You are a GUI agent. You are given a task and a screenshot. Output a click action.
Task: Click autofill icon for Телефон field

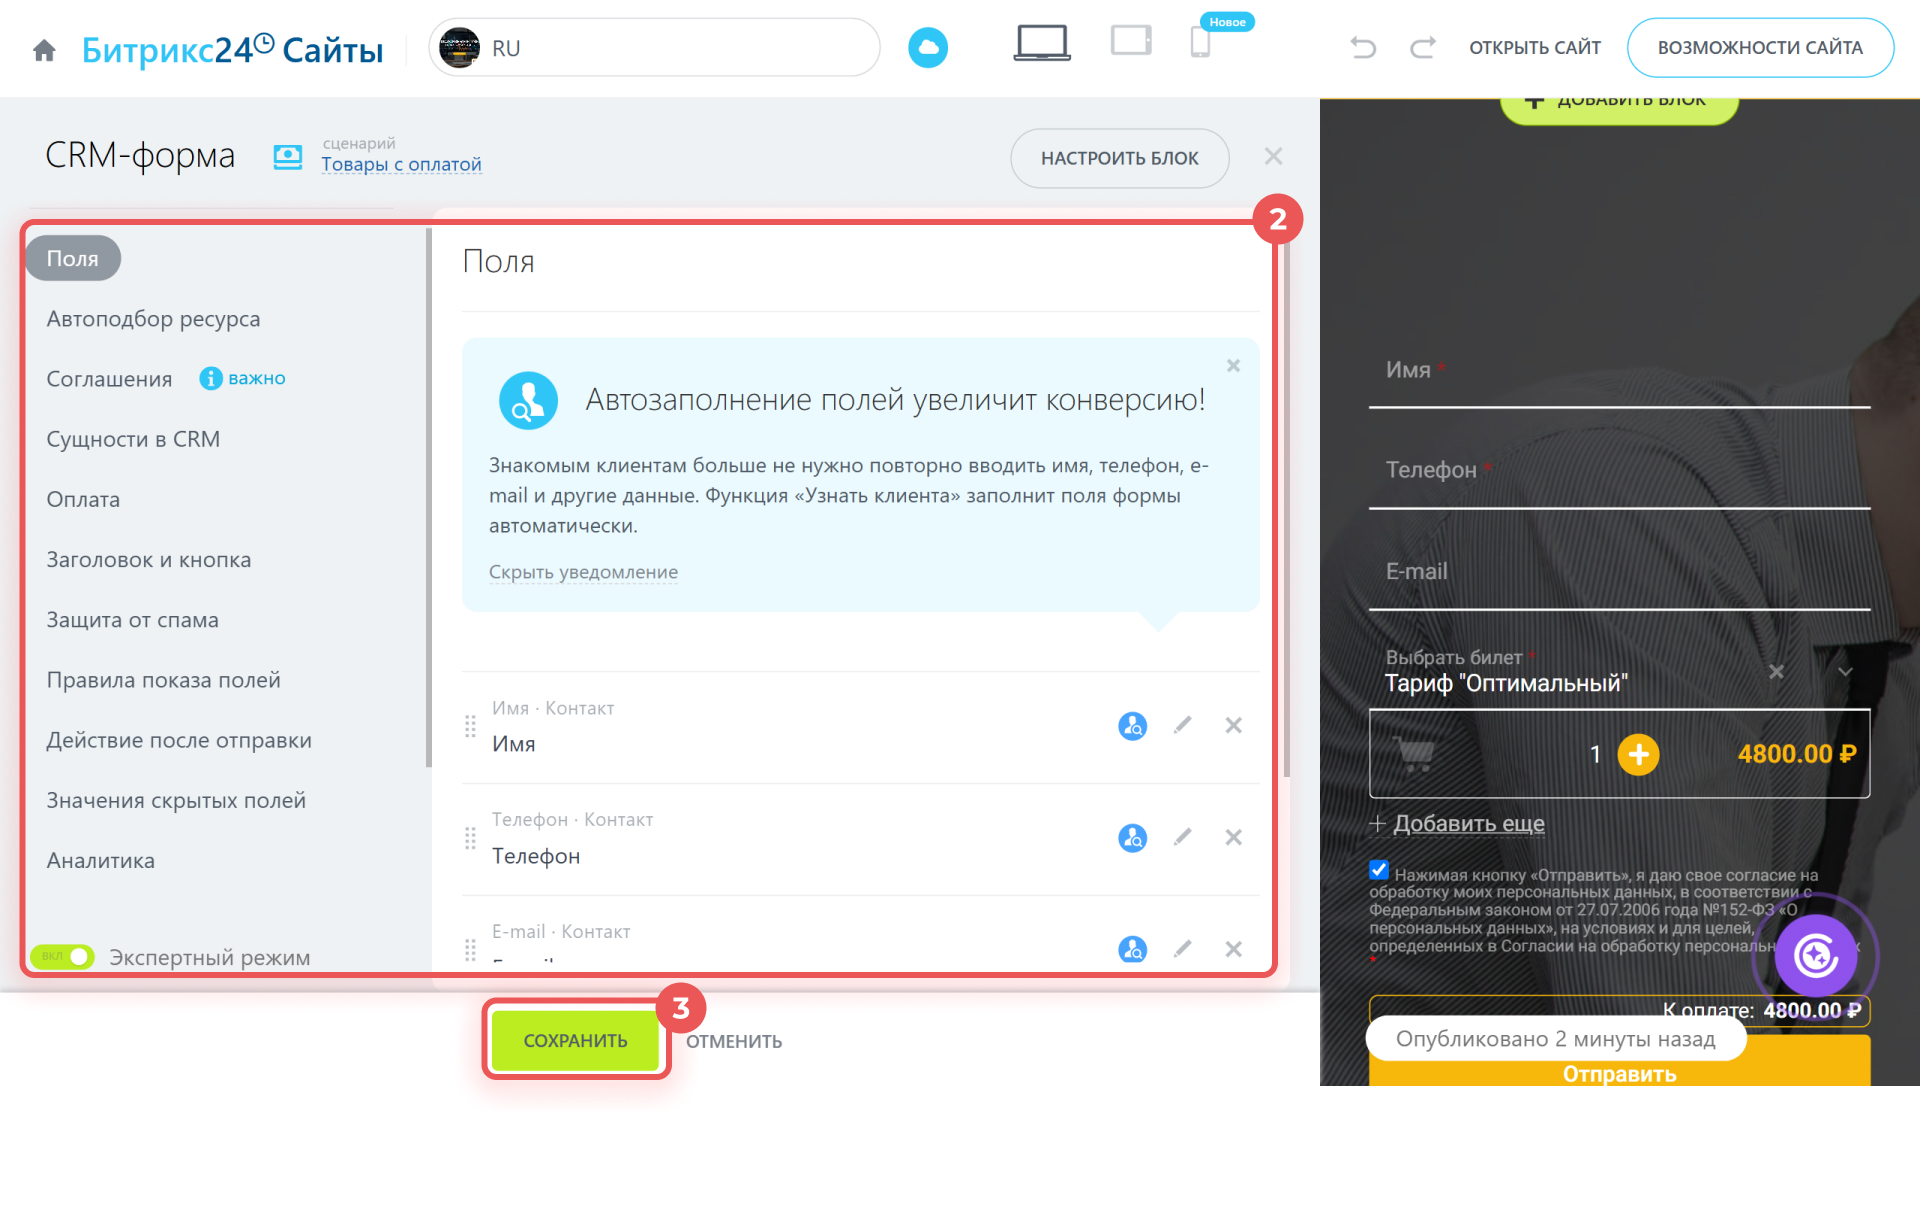(1132, 837)
